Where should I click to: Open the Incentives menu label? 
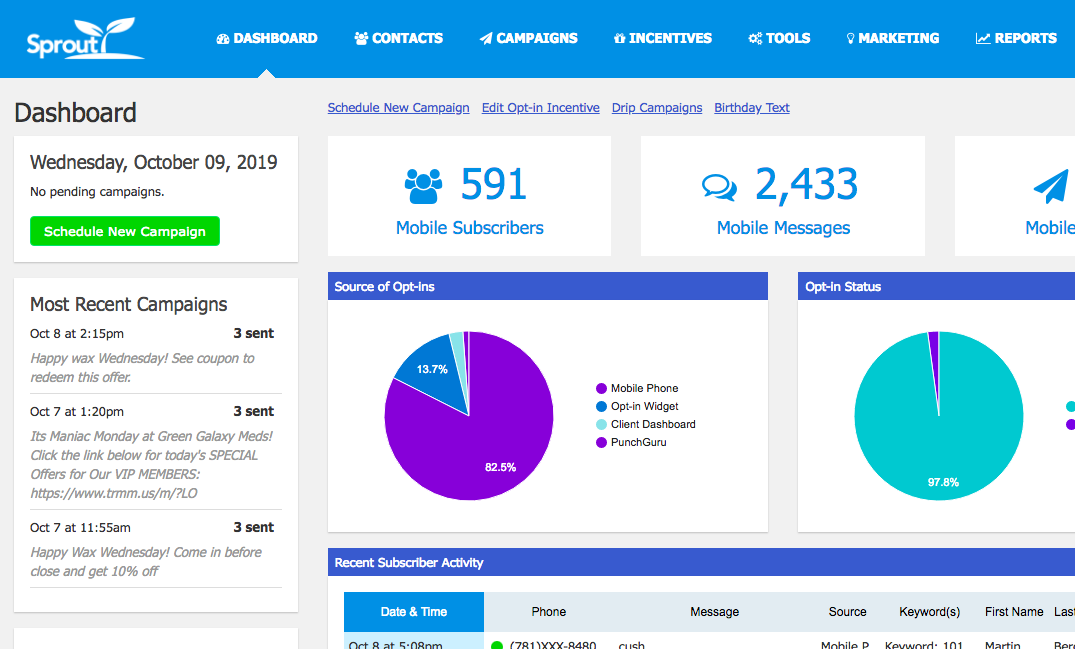(670, 38)
